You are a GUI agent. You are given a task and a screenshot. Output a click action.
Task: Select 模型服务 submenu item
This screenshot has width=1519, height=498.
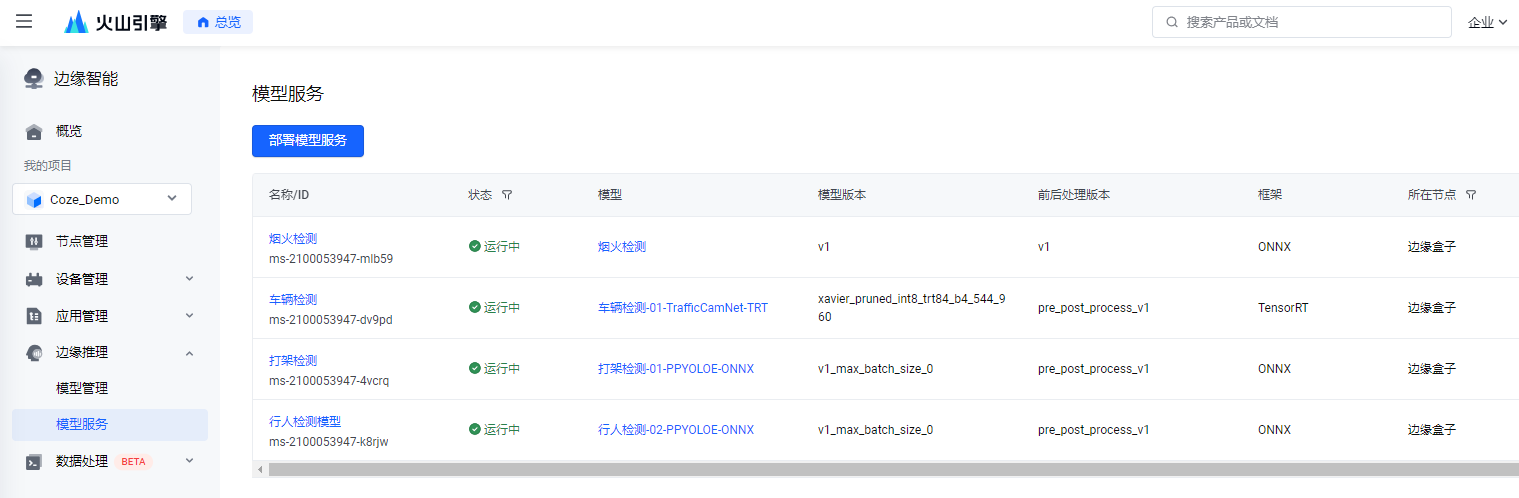[110, 425]
